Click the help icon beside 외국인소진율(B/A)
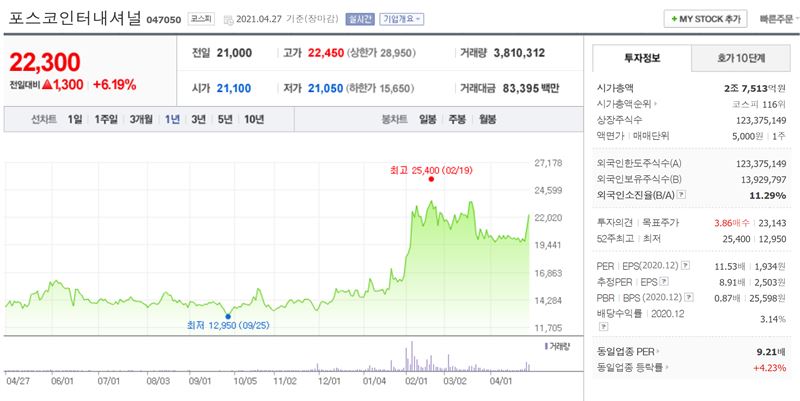This screenshot has width=800, height=401. pyautogui.click(x=684, y=193)
